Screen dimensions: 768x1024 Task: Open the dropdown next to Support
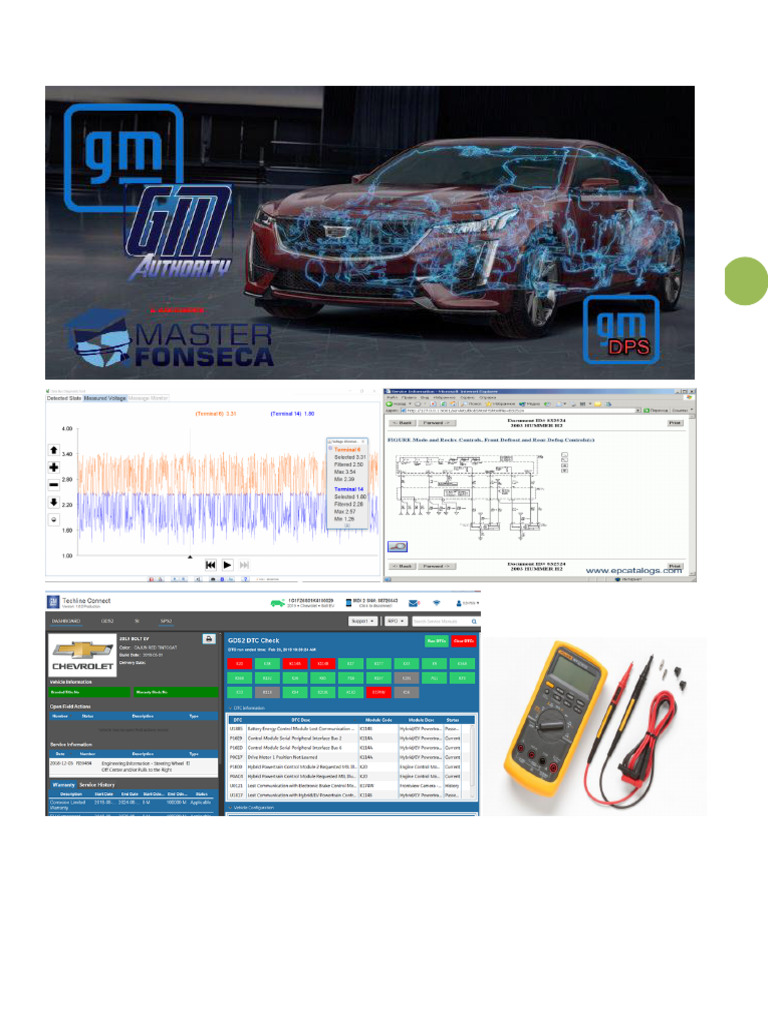point(396,621)
